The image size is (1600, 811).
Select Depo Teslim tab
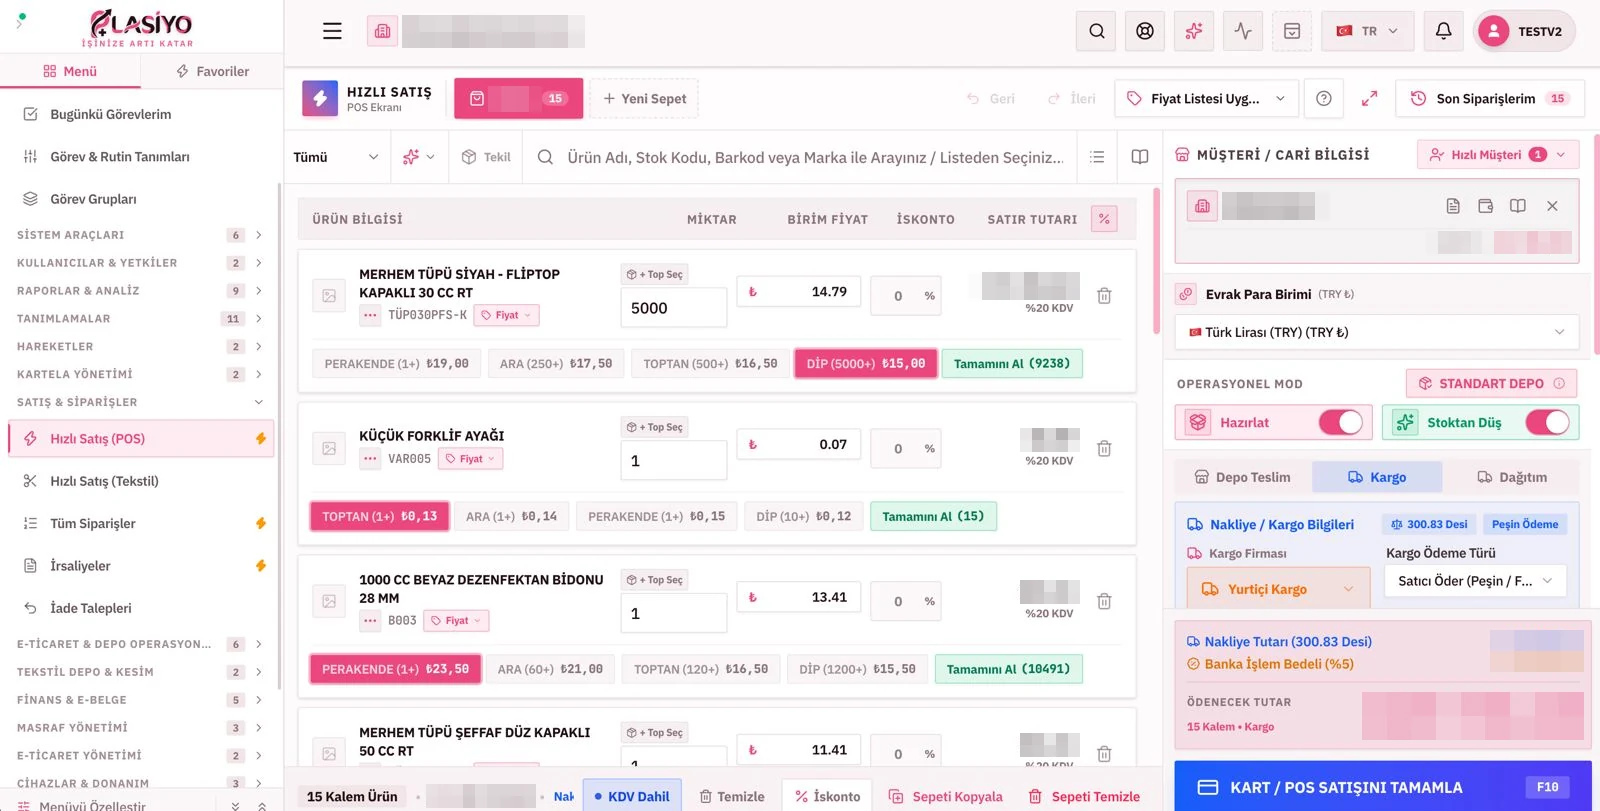[x=1242, y=477]
